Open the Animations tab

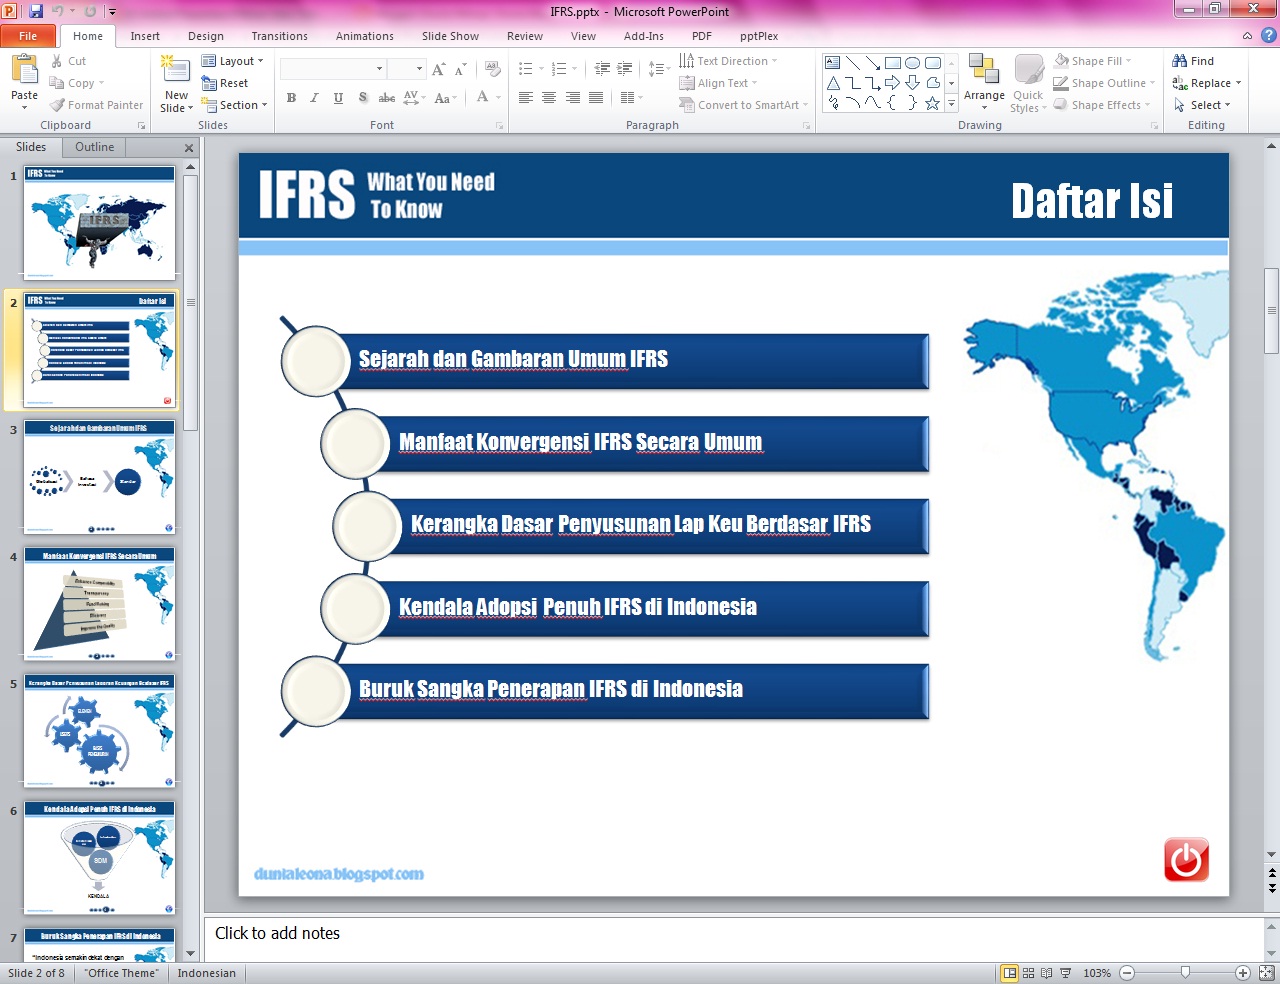click(365, 36)
